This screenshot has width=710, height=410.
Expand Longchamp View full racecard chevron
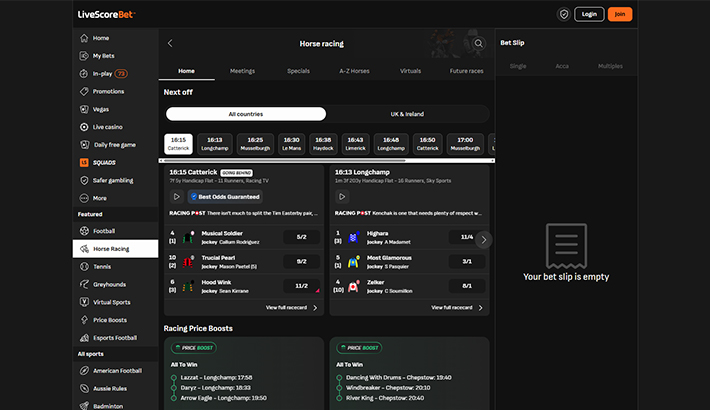click(480, 308)
